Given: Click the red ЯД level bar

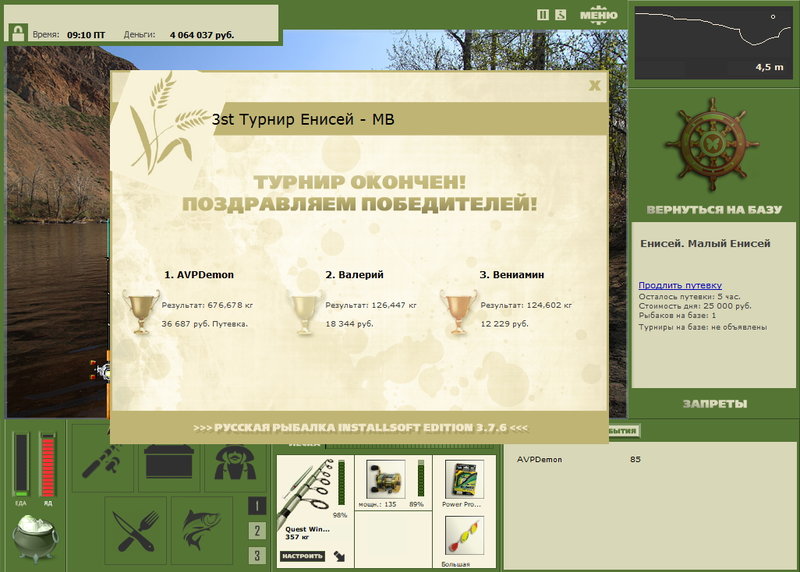Looking at the screenshot, I should pos(47,464).
